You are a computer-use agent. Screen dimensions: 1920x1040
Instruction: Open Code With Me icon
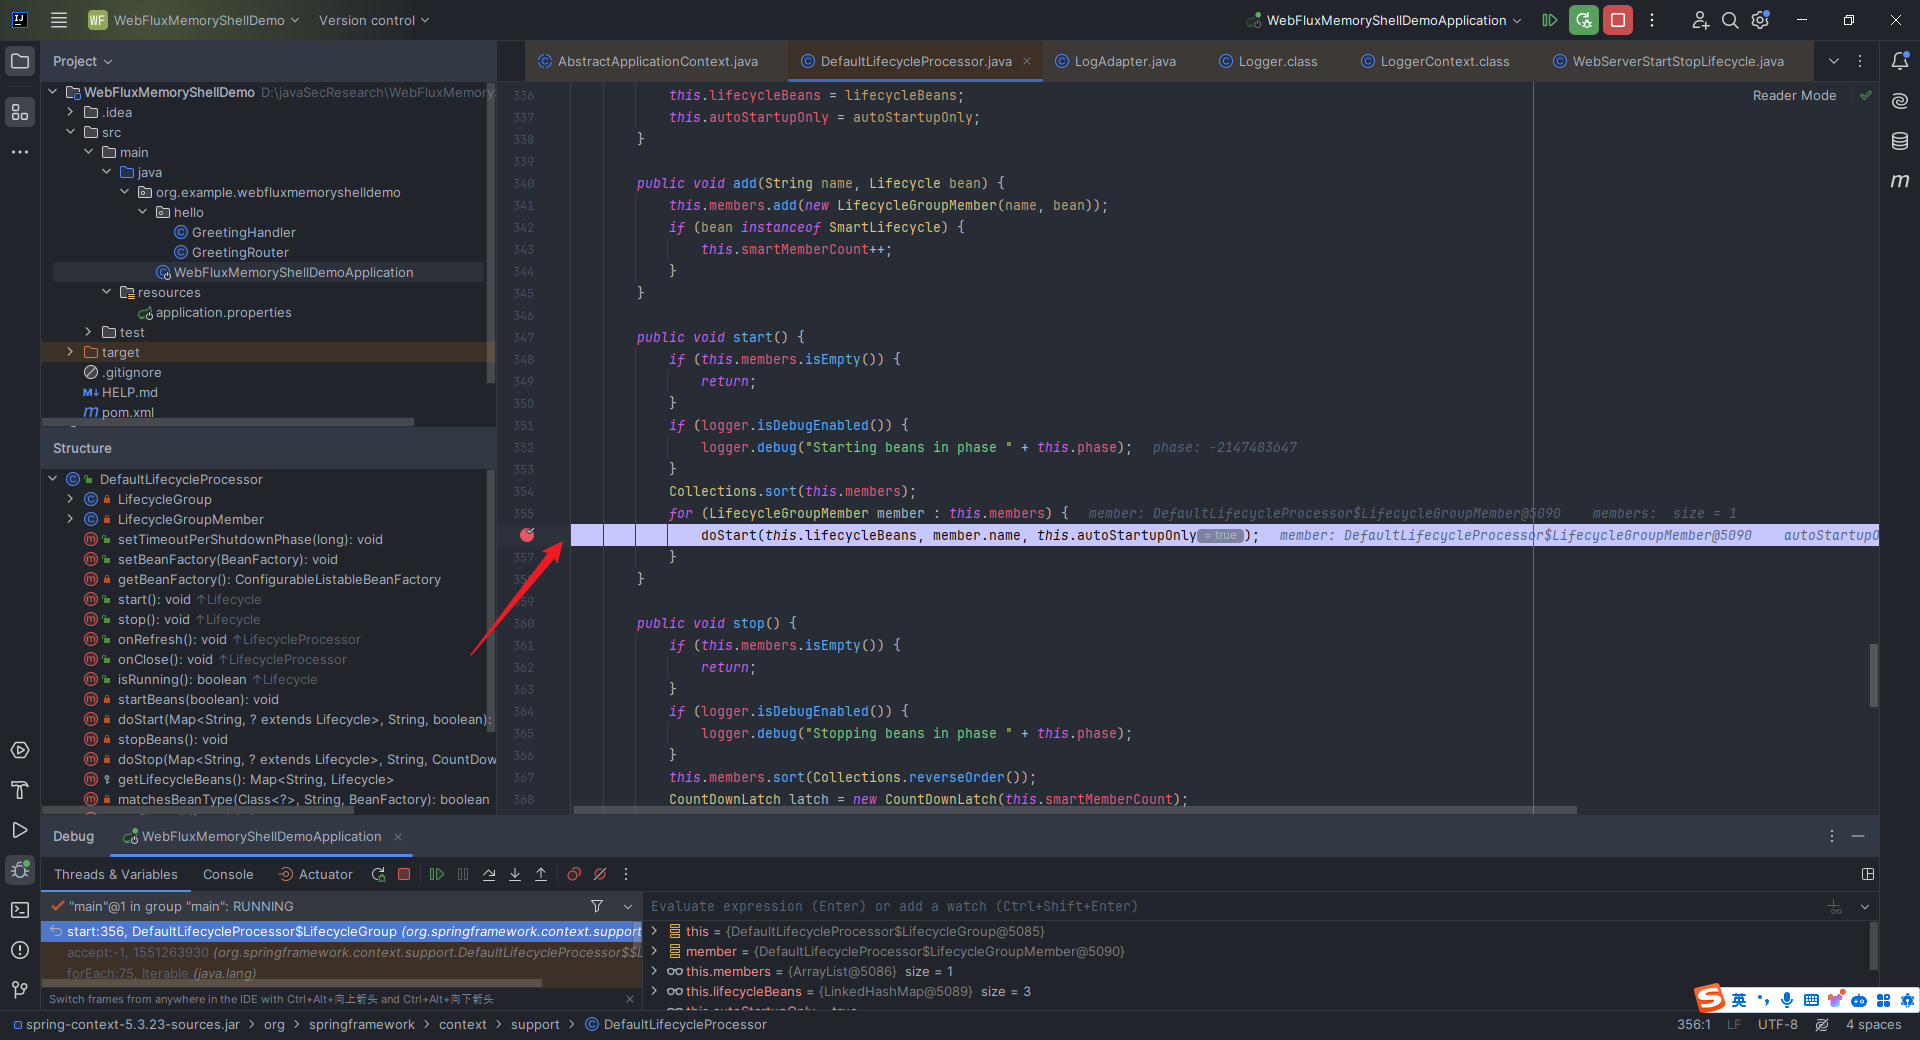1700,20
